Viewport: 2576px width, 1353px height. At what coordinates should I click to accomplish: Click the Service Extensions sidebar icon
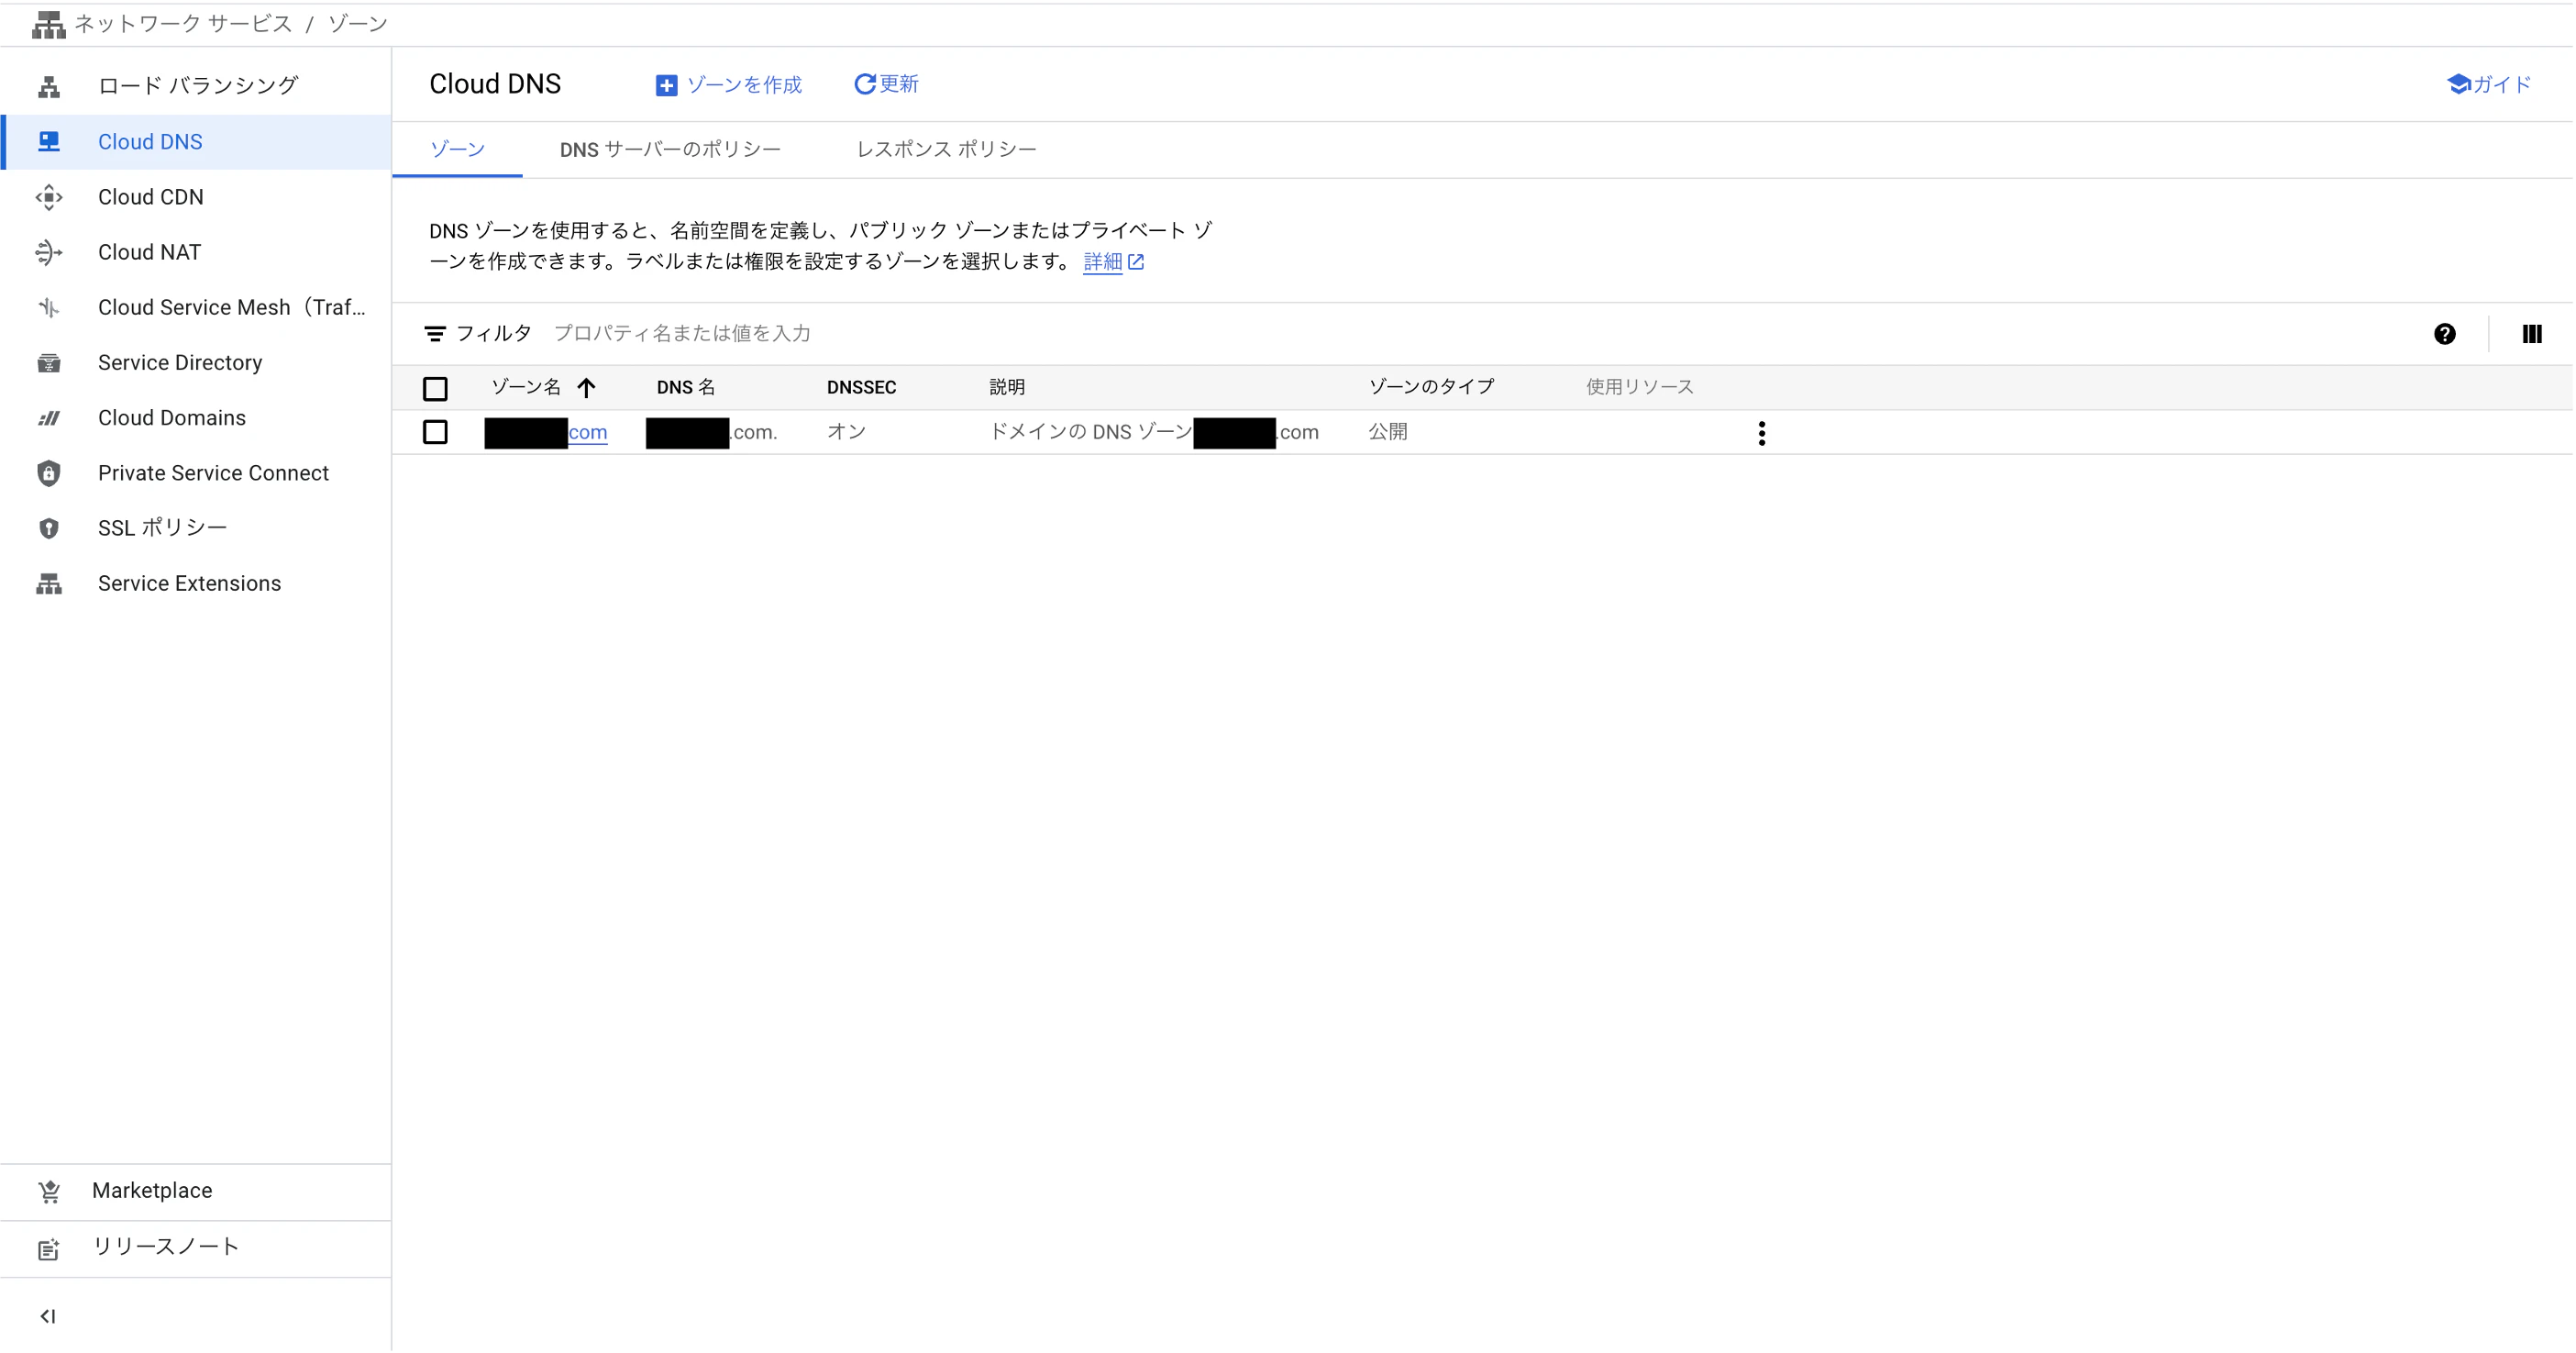click(x=49, y=584)
